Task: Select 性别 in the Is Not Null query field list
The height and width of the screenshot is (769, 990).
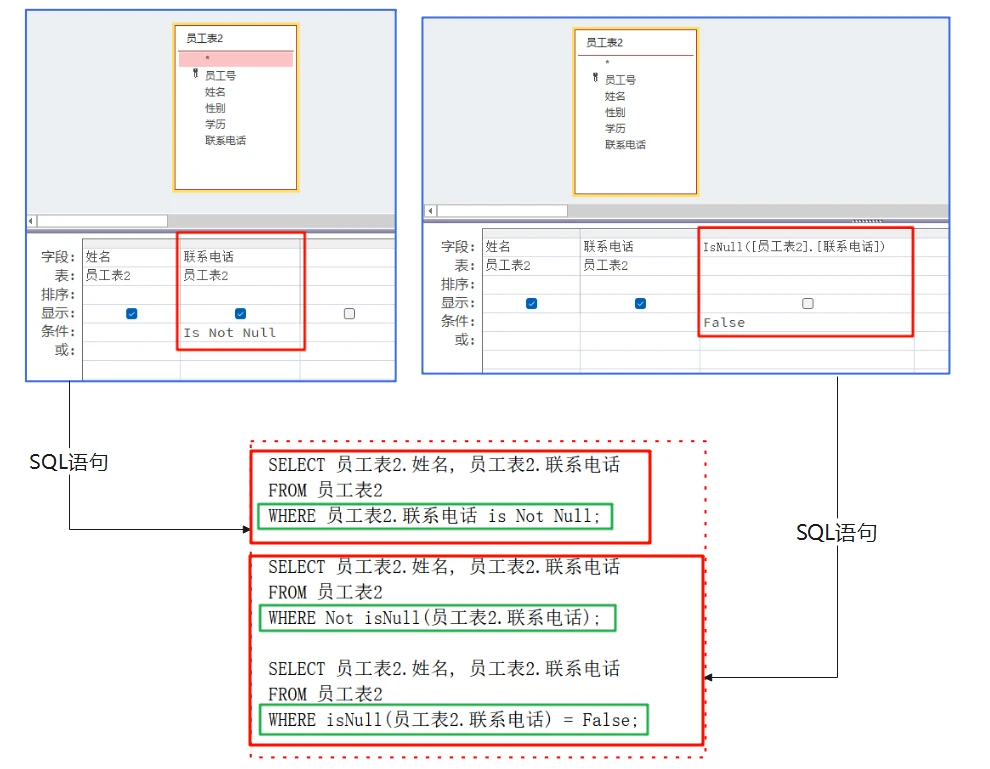Action: (215, 108)
